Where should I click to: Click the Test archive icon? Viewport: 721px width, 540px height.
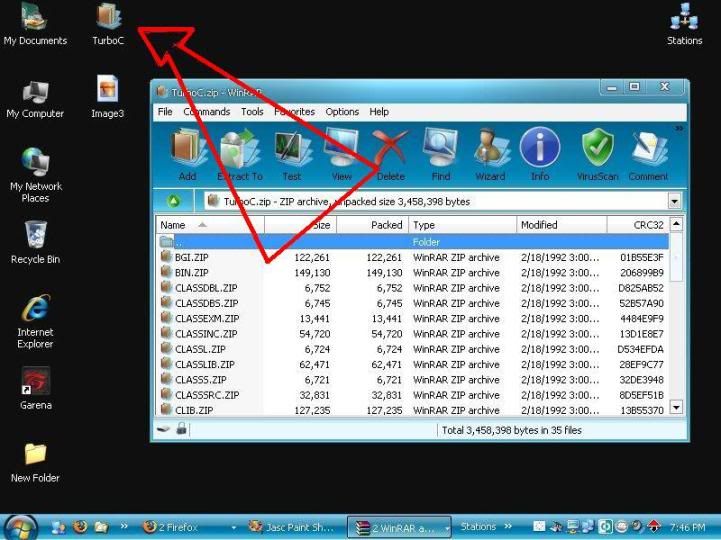pyautogui.click(x=292, y=154)
